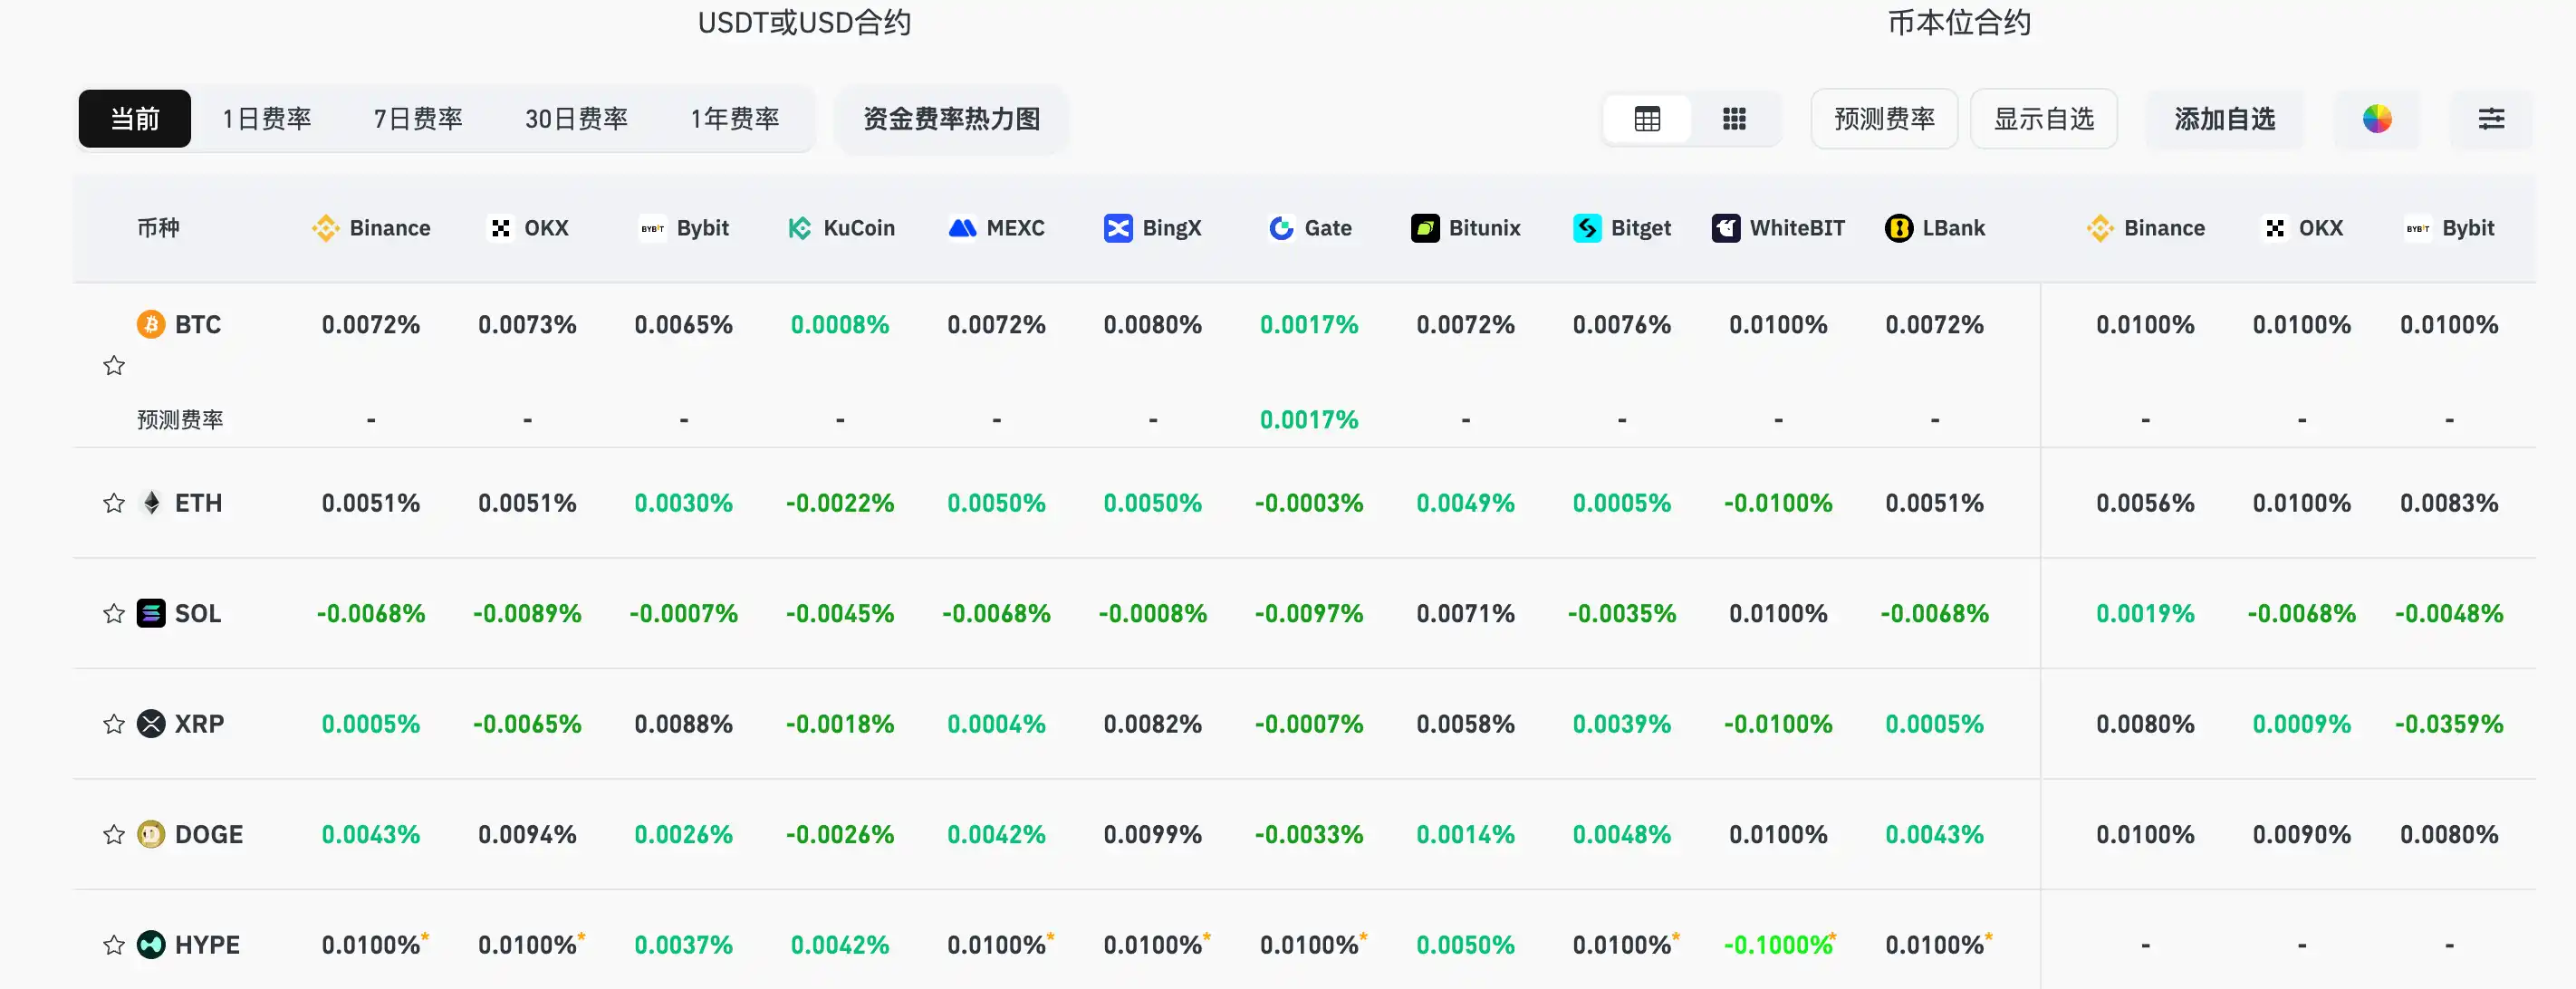
Task: Favorite SOL with its star icon
Action: point(114,613)
